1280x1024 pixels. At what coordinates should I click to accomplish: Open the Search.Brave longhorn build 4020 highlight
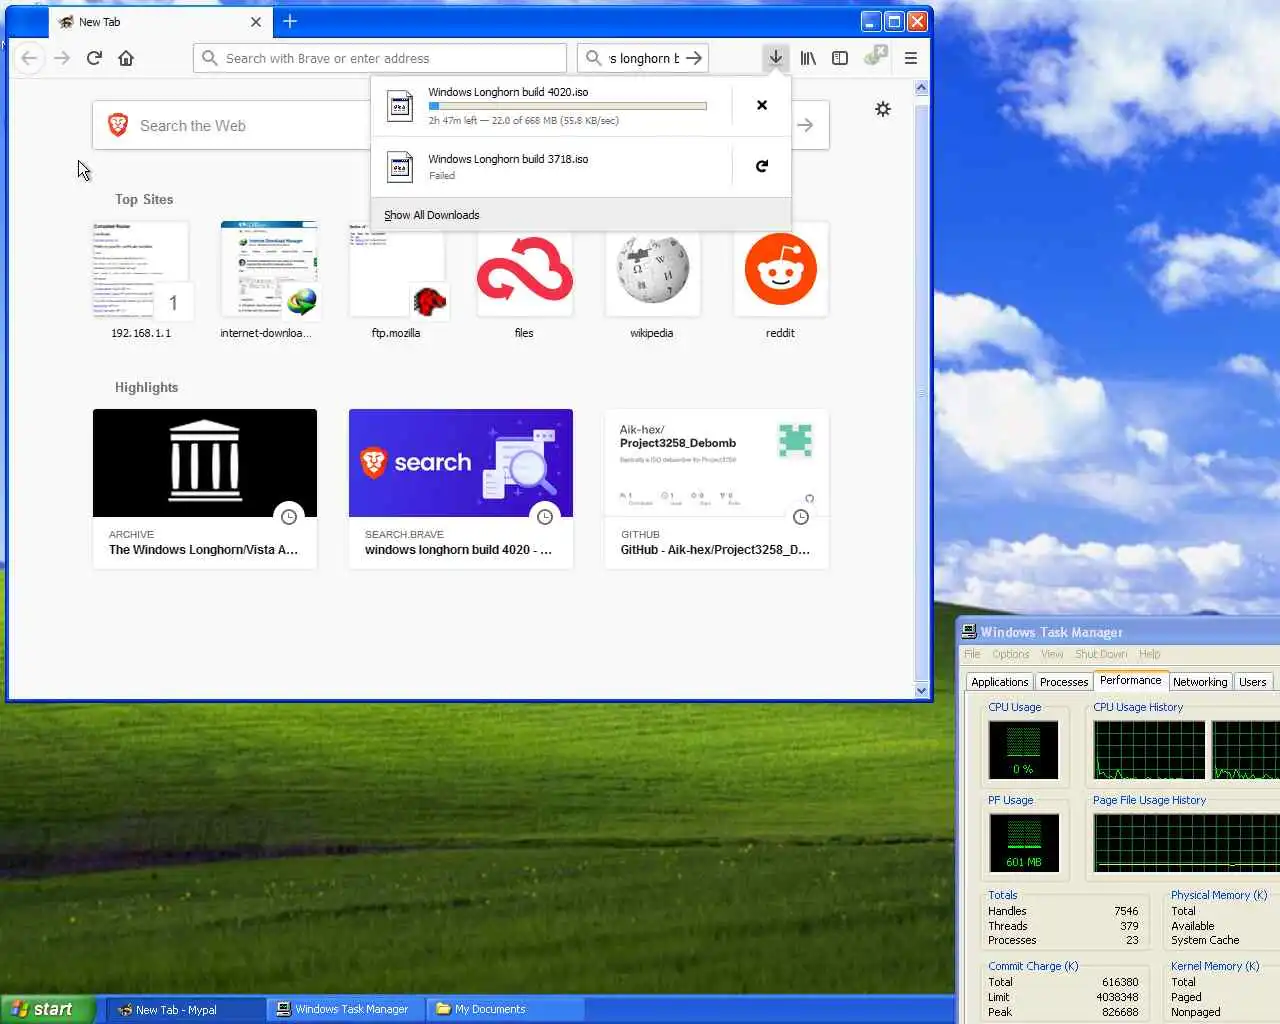(x=461, y=488)
